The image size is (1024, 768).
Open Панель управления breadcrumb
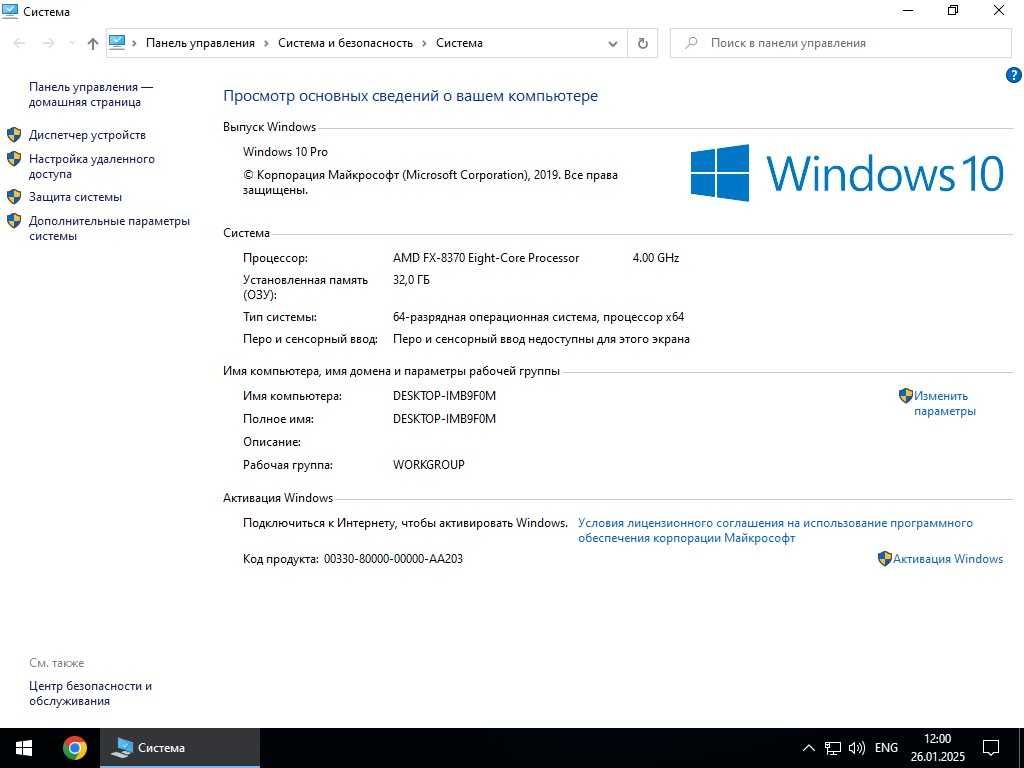tap(200, 43)
